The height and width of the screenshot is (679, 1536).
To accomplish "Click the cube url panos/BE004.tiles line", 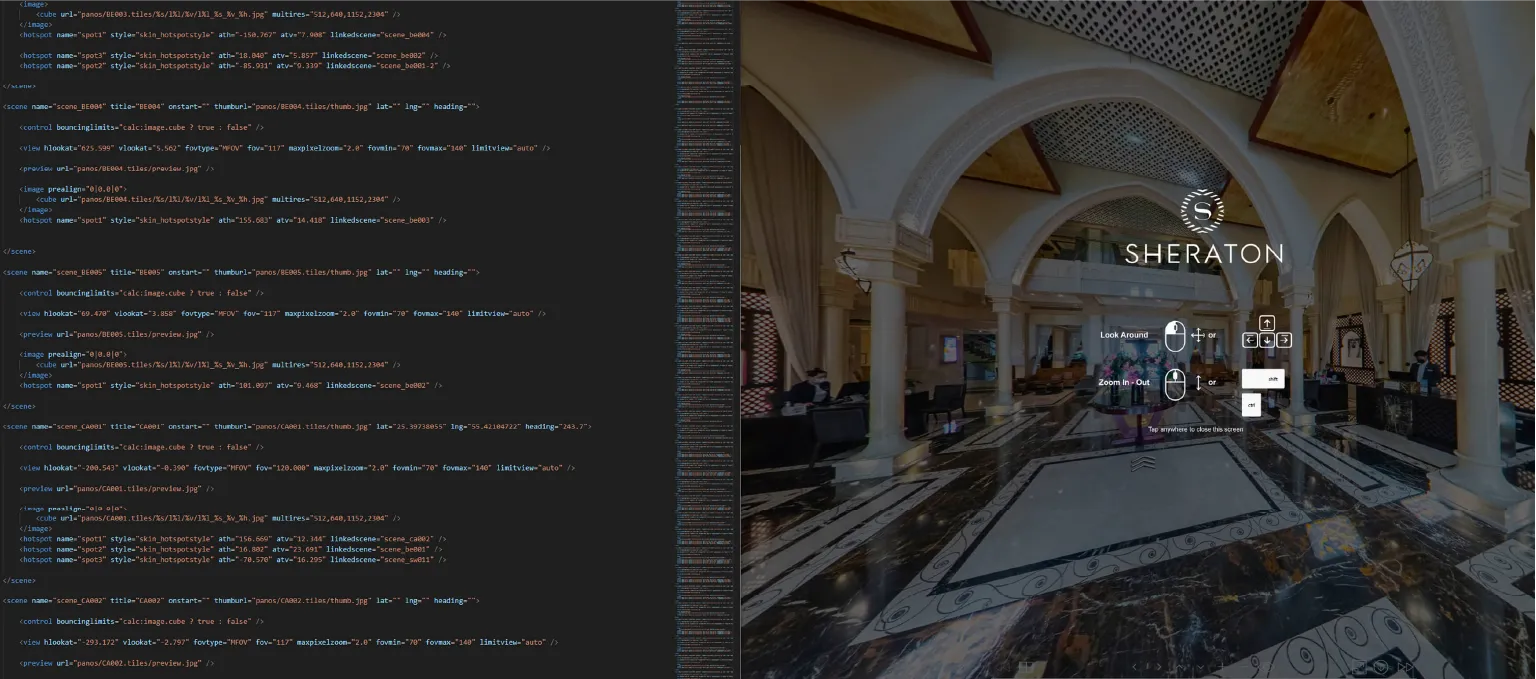I will click(x=218, y=199).
